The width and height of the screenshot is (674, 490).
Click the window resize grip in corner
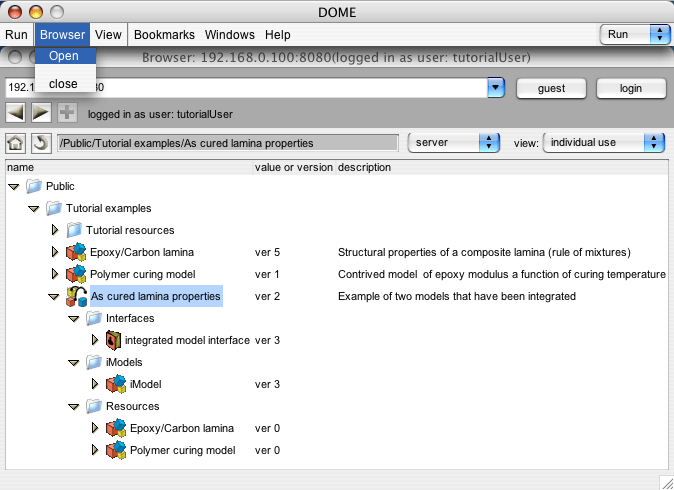(666, 482)
